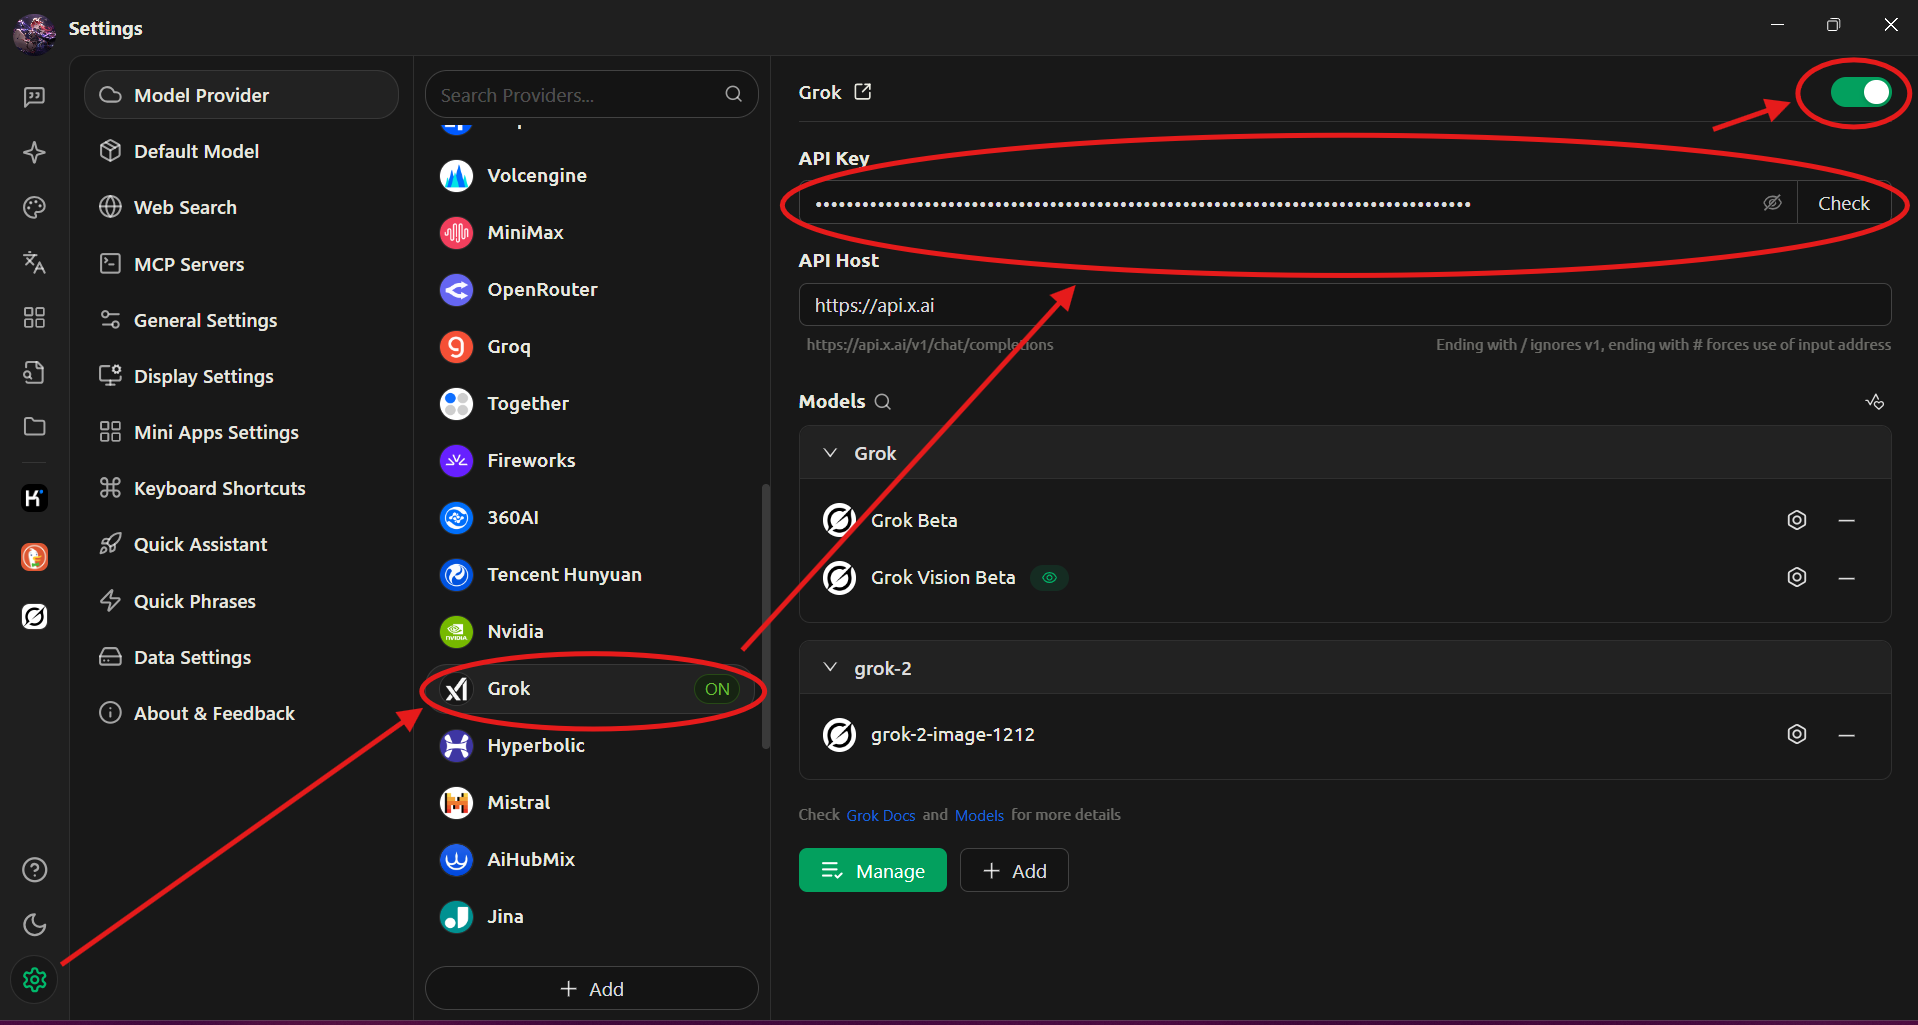Open Data Settings
This screenshot has width=1918, height=1025.
241,657
